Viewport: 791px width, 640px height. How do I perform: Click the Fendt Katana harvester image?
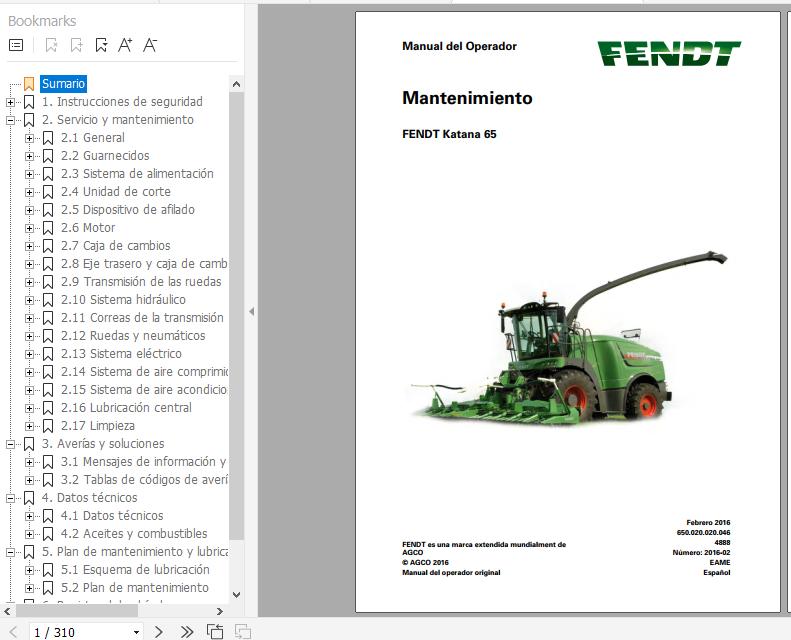tap(569, 339)
